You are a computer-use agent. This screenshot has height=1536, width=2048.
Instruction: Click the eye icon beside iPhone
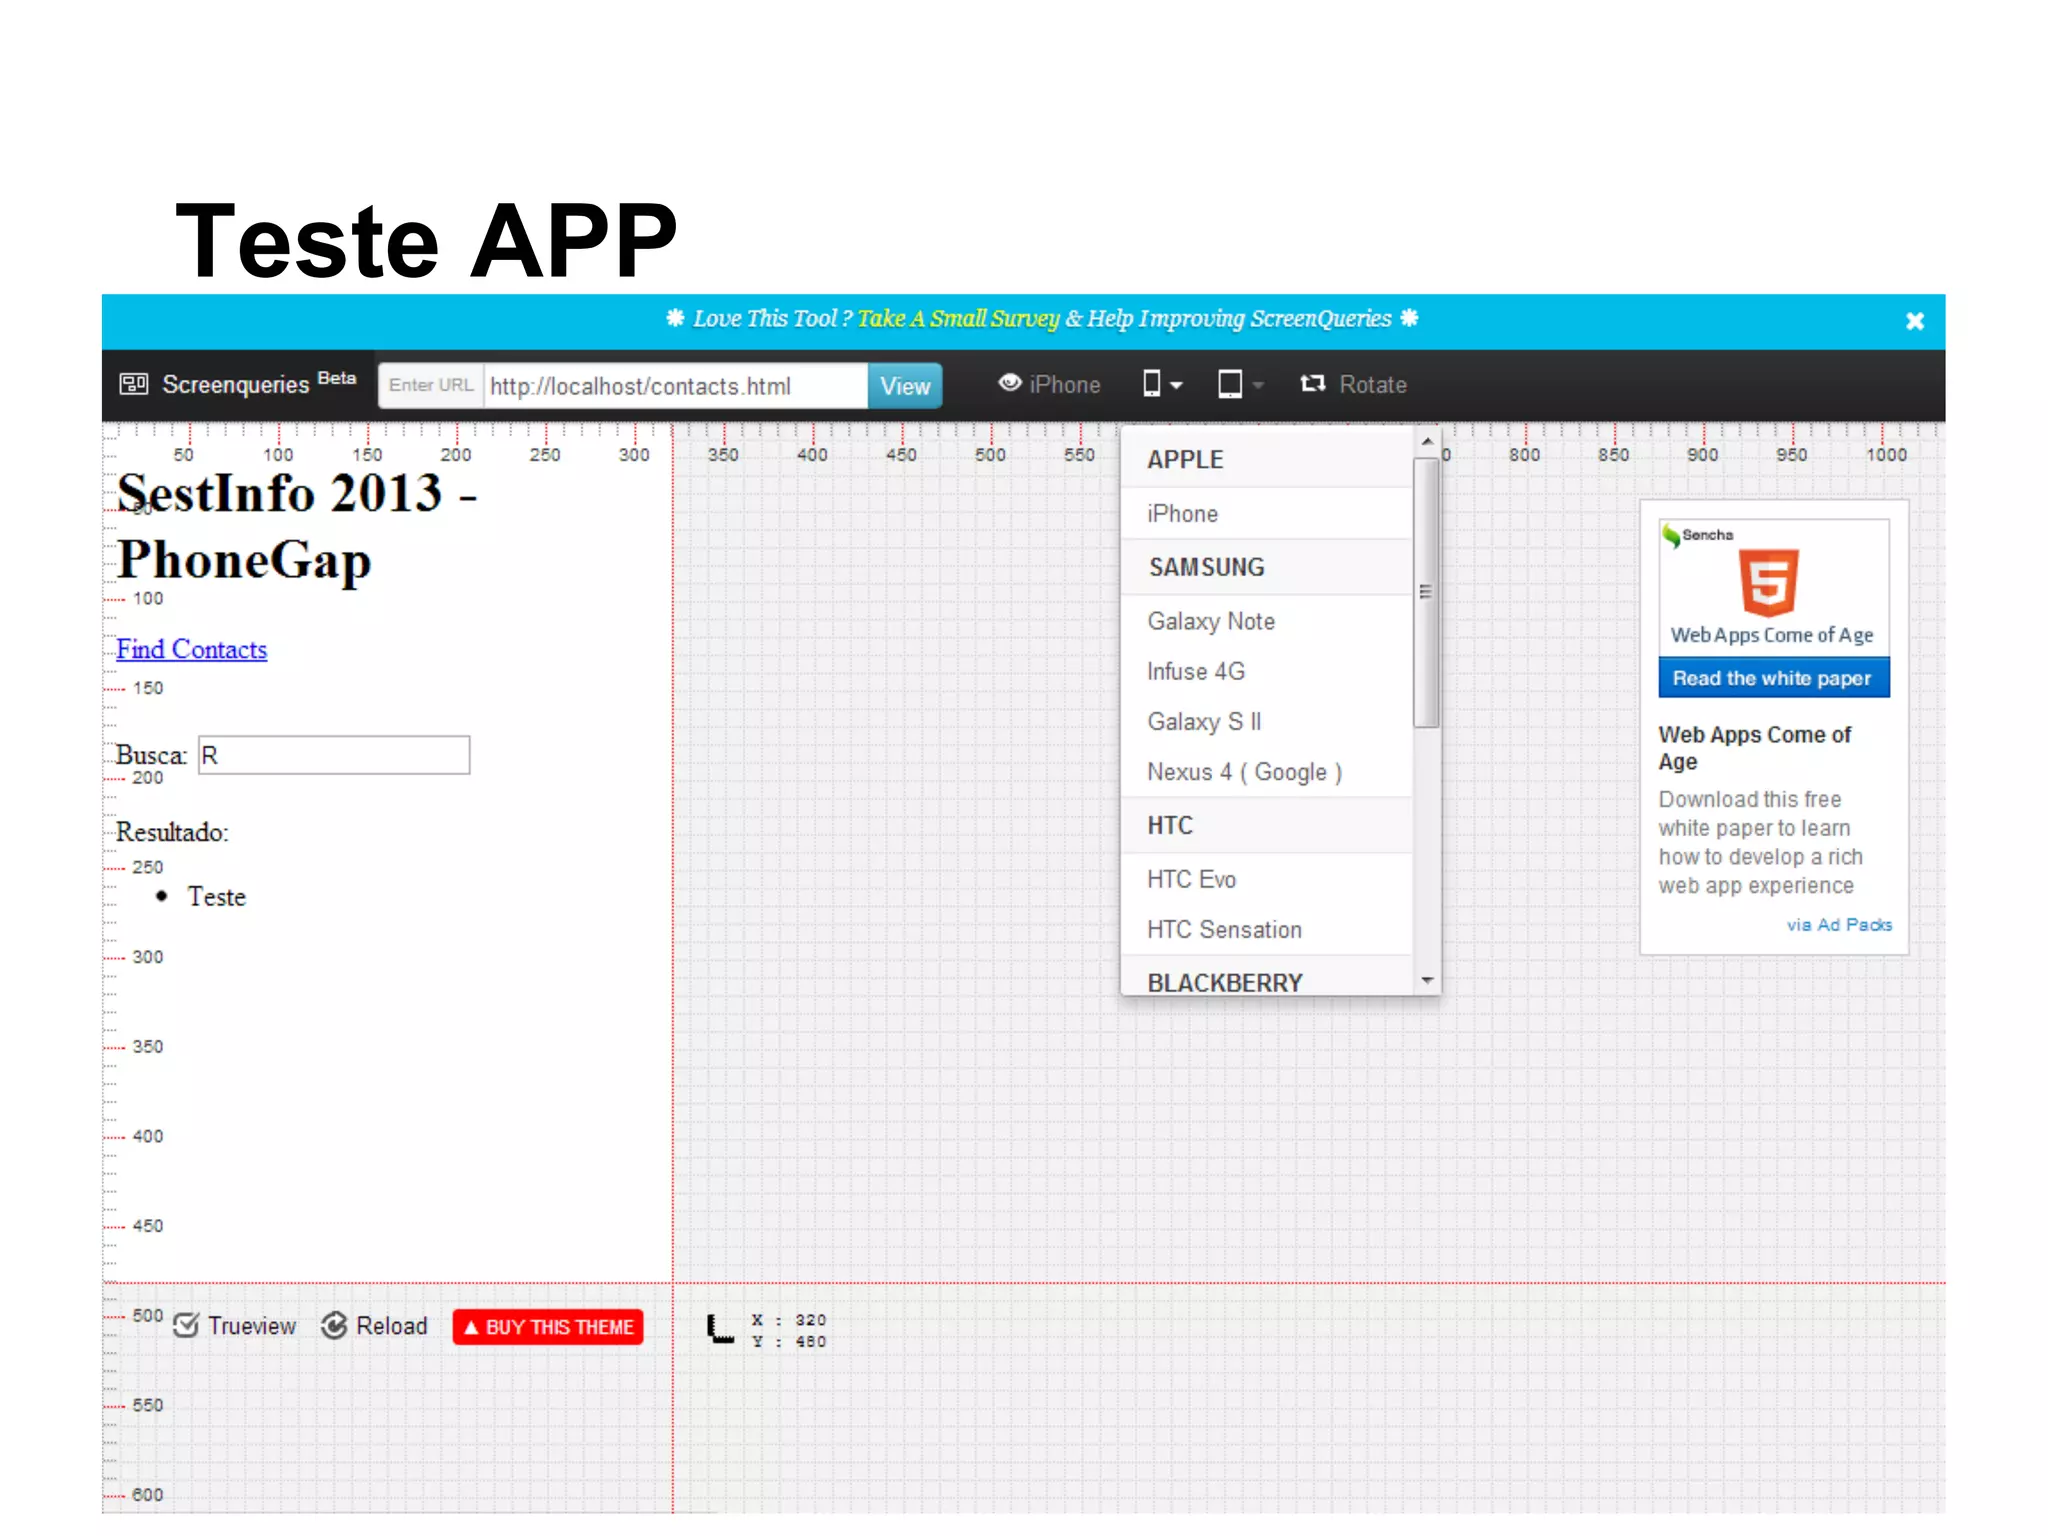(1009, 383)
